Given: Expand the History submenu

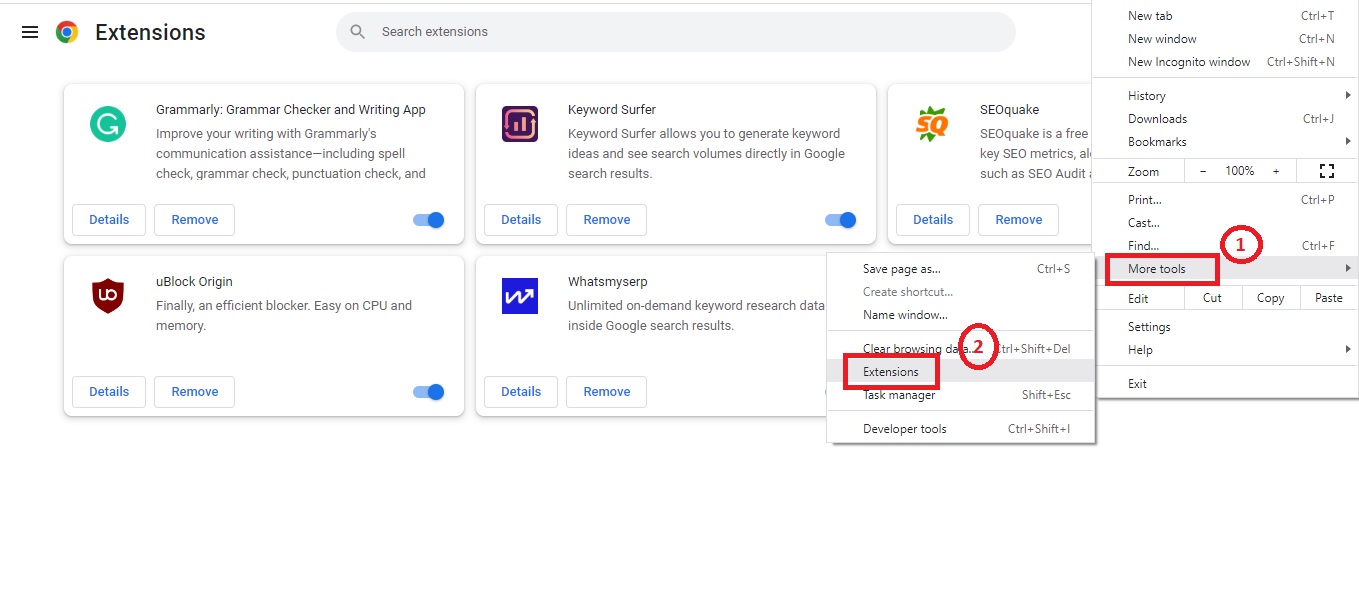Looking at the screenshot, I should tap(1228, 96).
